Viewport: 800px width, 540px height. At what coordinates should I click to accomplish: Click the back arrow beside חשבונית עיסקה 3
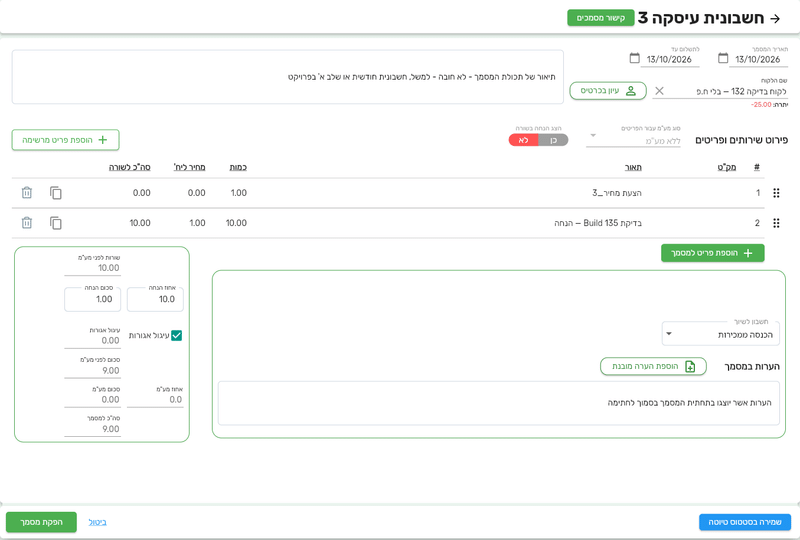[775, 18]
